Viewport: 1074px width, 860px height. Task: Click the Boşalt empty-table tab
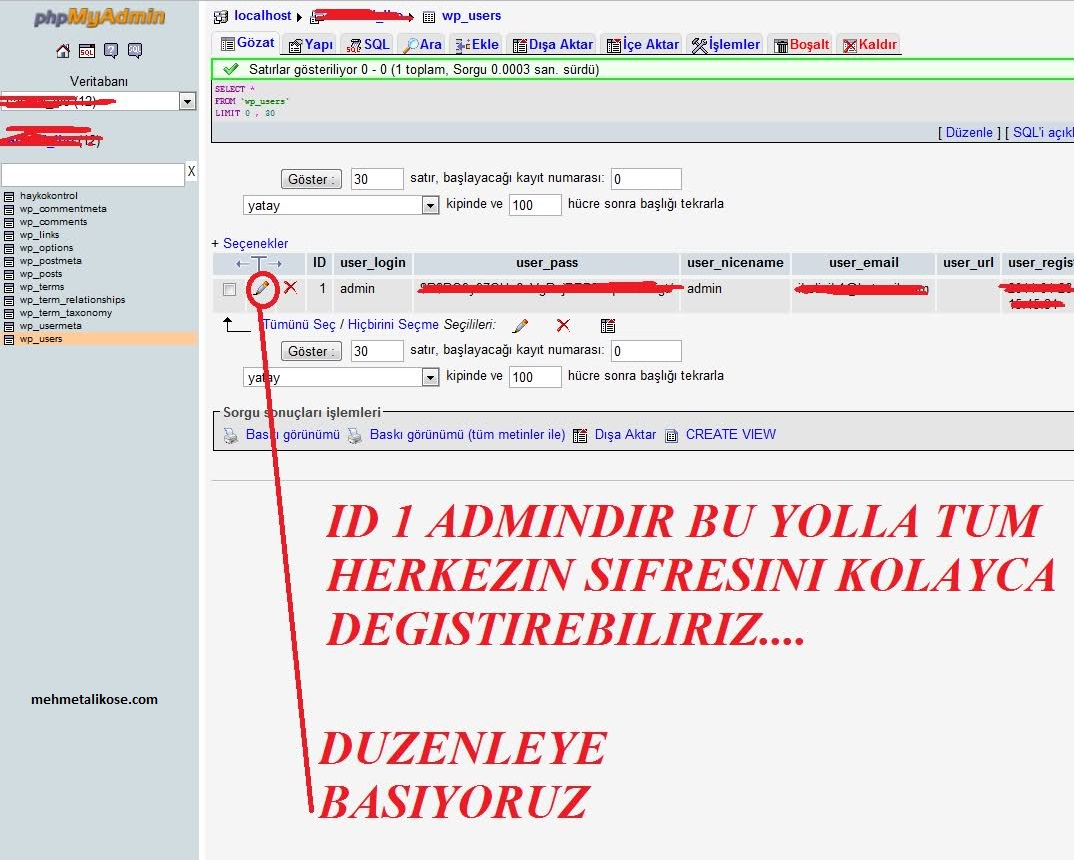[x=801, y=45]
